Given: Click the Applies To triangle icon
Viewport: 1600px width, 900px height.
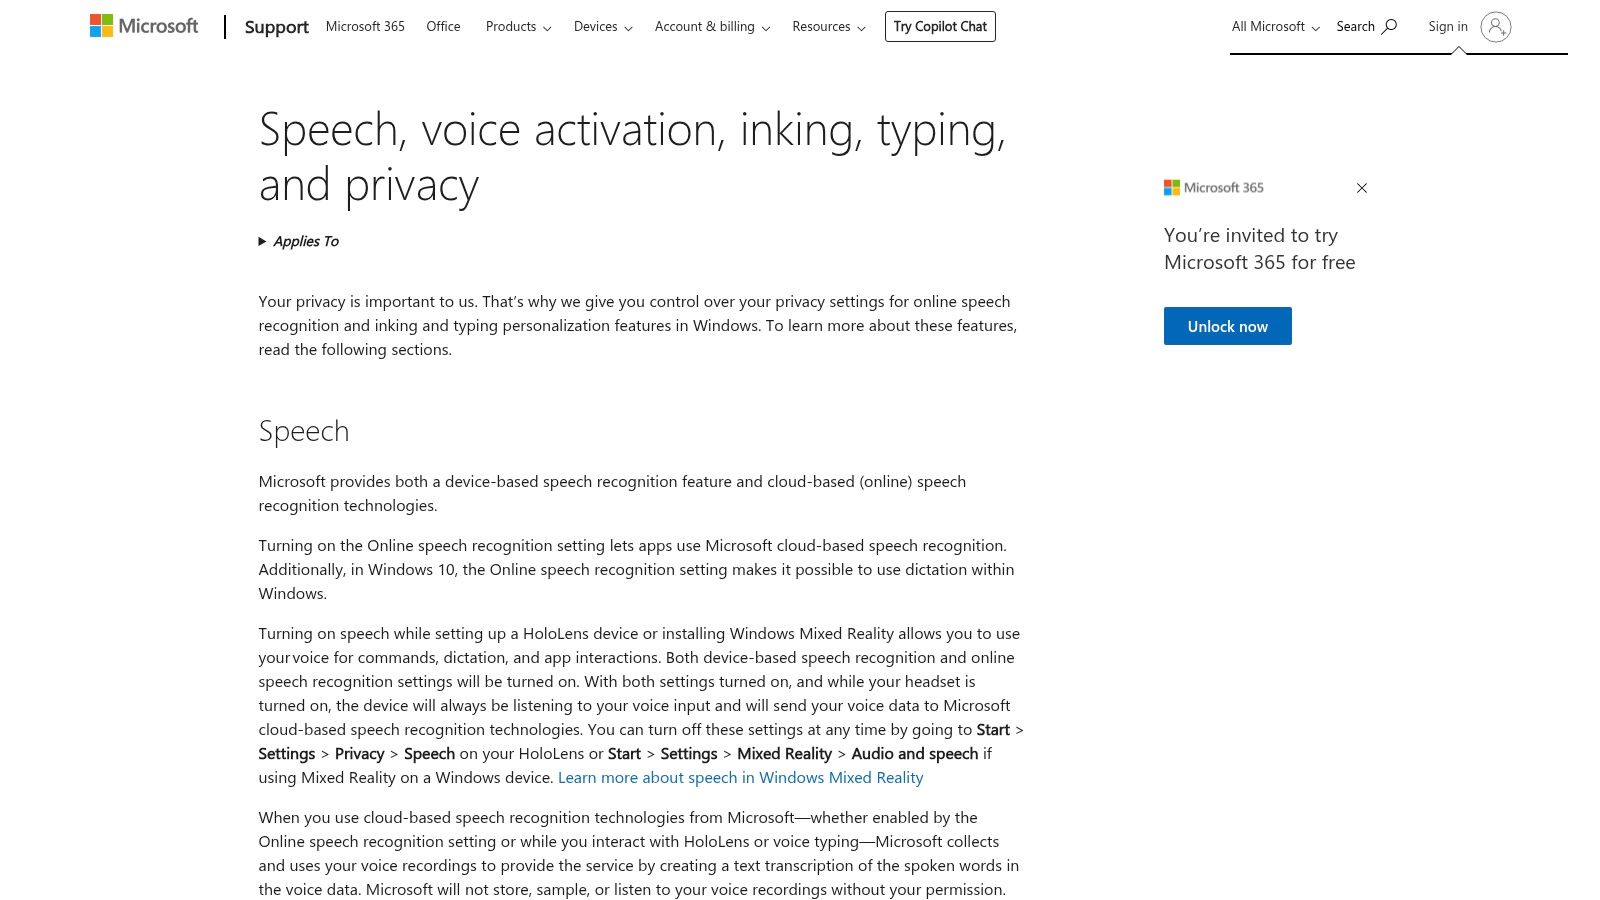Looking at the screenshot, I should [x=263, y=241].
